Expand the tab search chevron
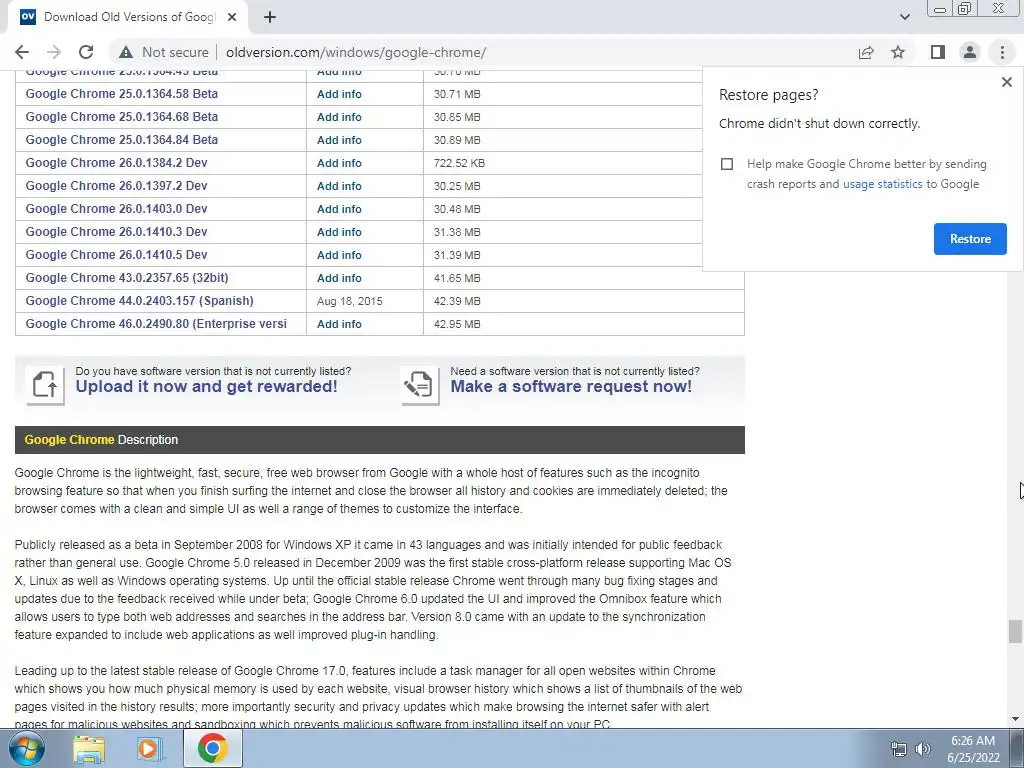Image resolution: width=1024 pixels, height=768 pixels. pyautogui.click(x=905, y=17)
